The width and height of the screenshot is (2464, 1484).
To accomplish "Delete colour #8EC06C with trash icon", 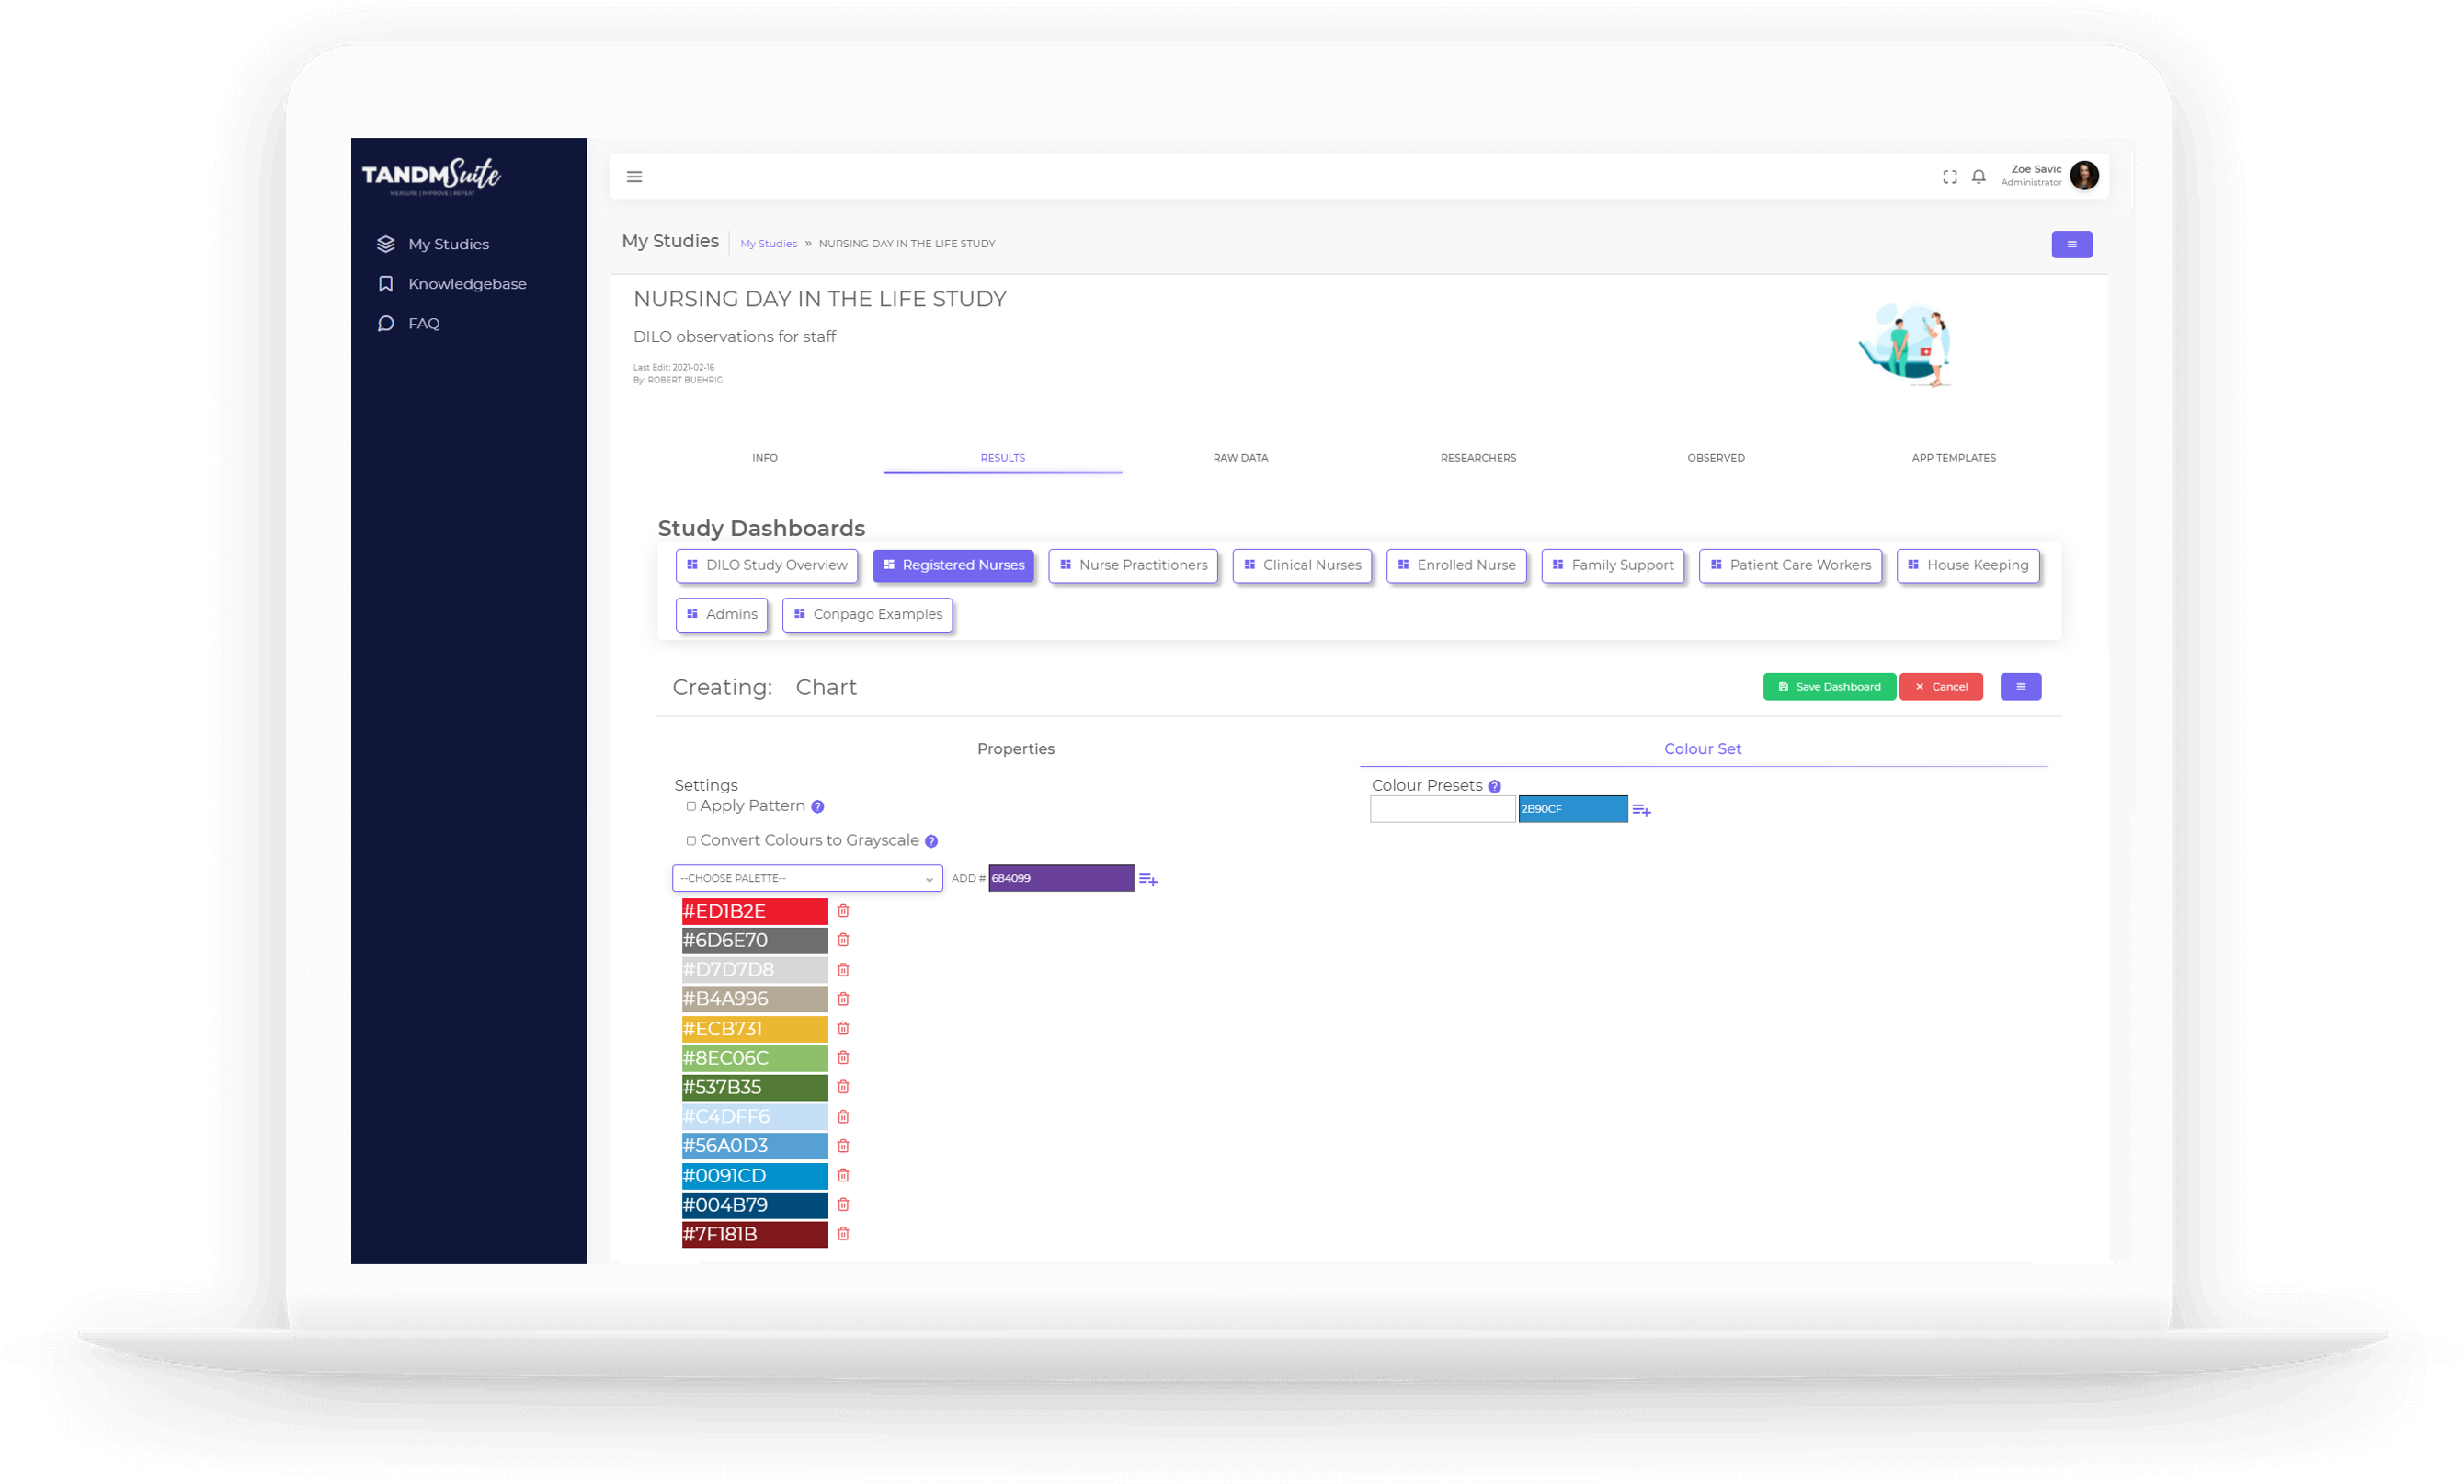I will [x=843, y=1058].
